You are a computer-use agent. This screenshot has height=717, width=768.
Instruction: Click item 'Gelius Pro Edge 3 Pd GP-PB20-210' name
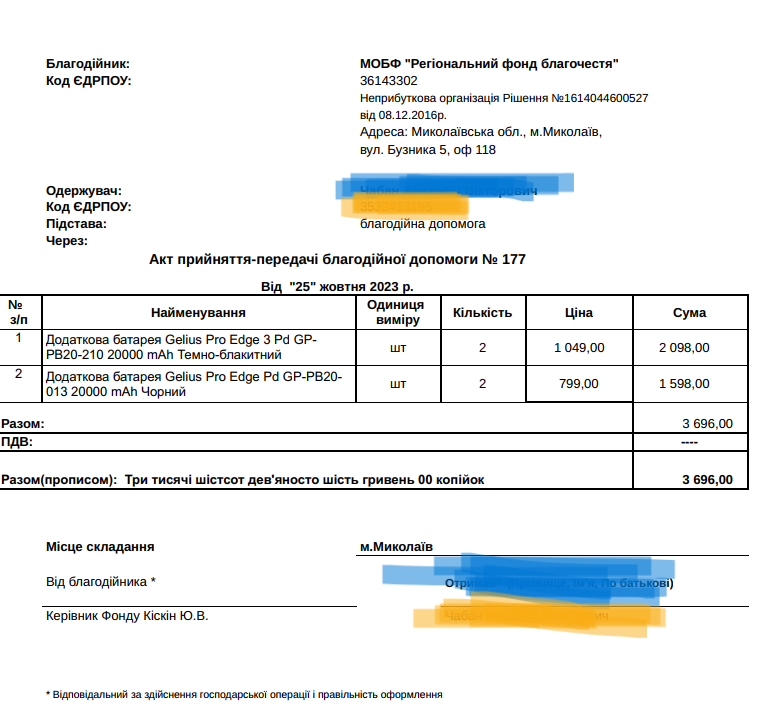coord(182,347)
